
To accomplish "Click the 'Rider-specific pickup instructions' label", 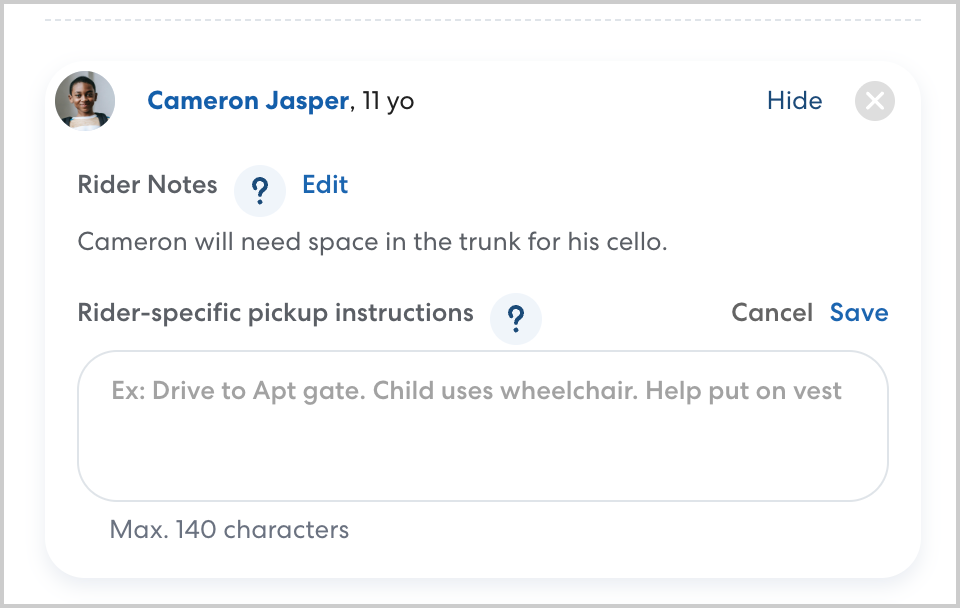I will click(x=275, y=313).
